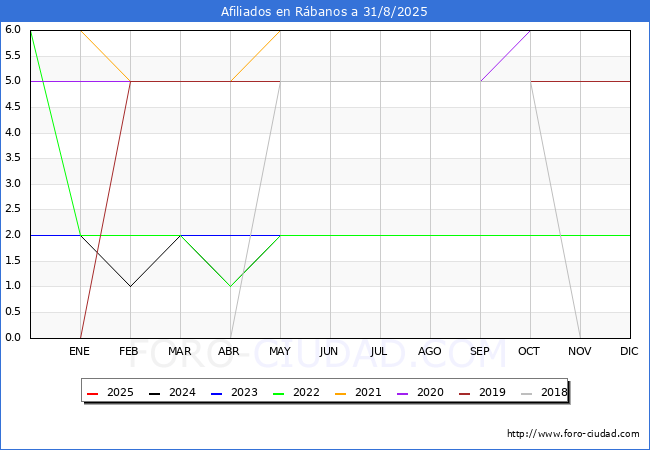Click the 1.0 y-axis value
The image size is (650, 450).
pyautogui.click(x=13, y=285)
